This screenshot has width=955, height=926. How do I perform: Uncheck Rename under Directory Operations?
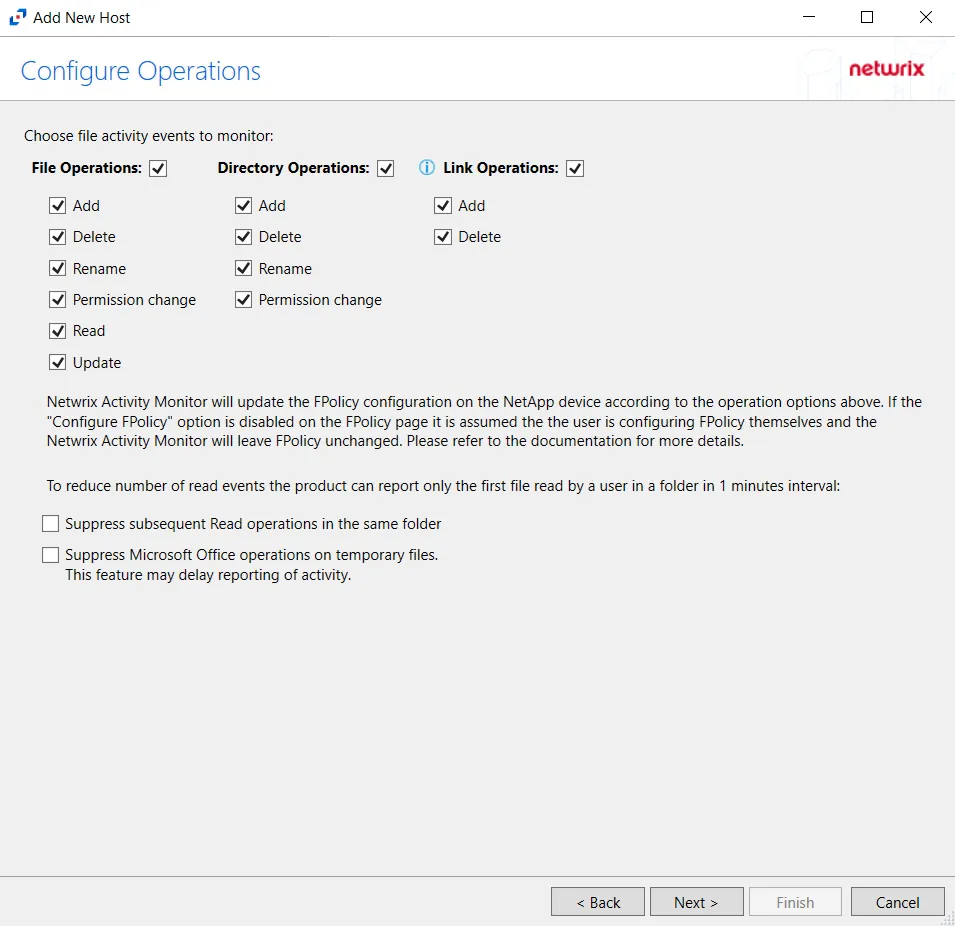pyautogui.click(x=243, y=268)
